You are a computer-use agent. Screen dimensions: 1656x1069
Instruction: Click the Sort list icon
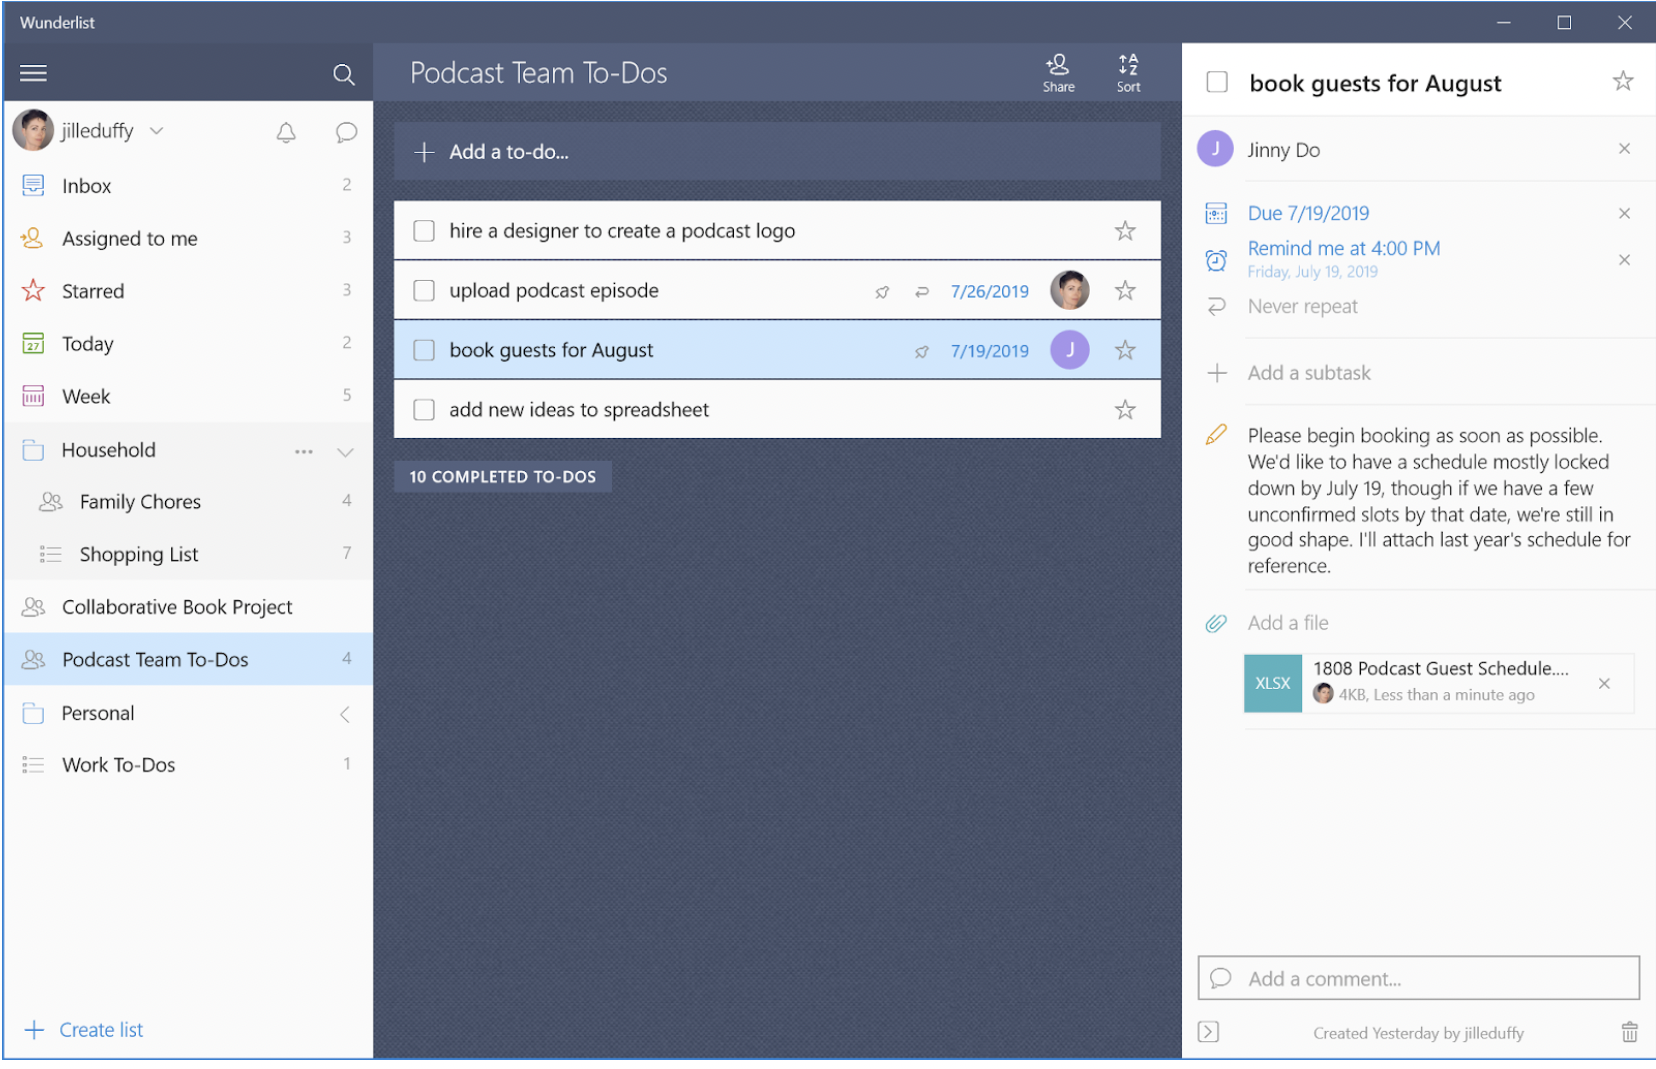coord(1128,73)
